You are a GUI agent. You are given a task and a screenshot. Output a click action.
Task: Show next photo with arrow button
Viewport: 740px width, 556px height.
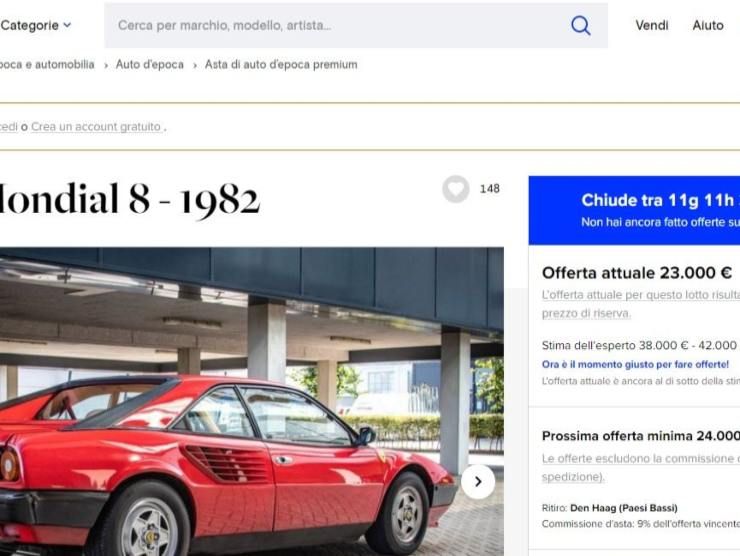point(478,481)
